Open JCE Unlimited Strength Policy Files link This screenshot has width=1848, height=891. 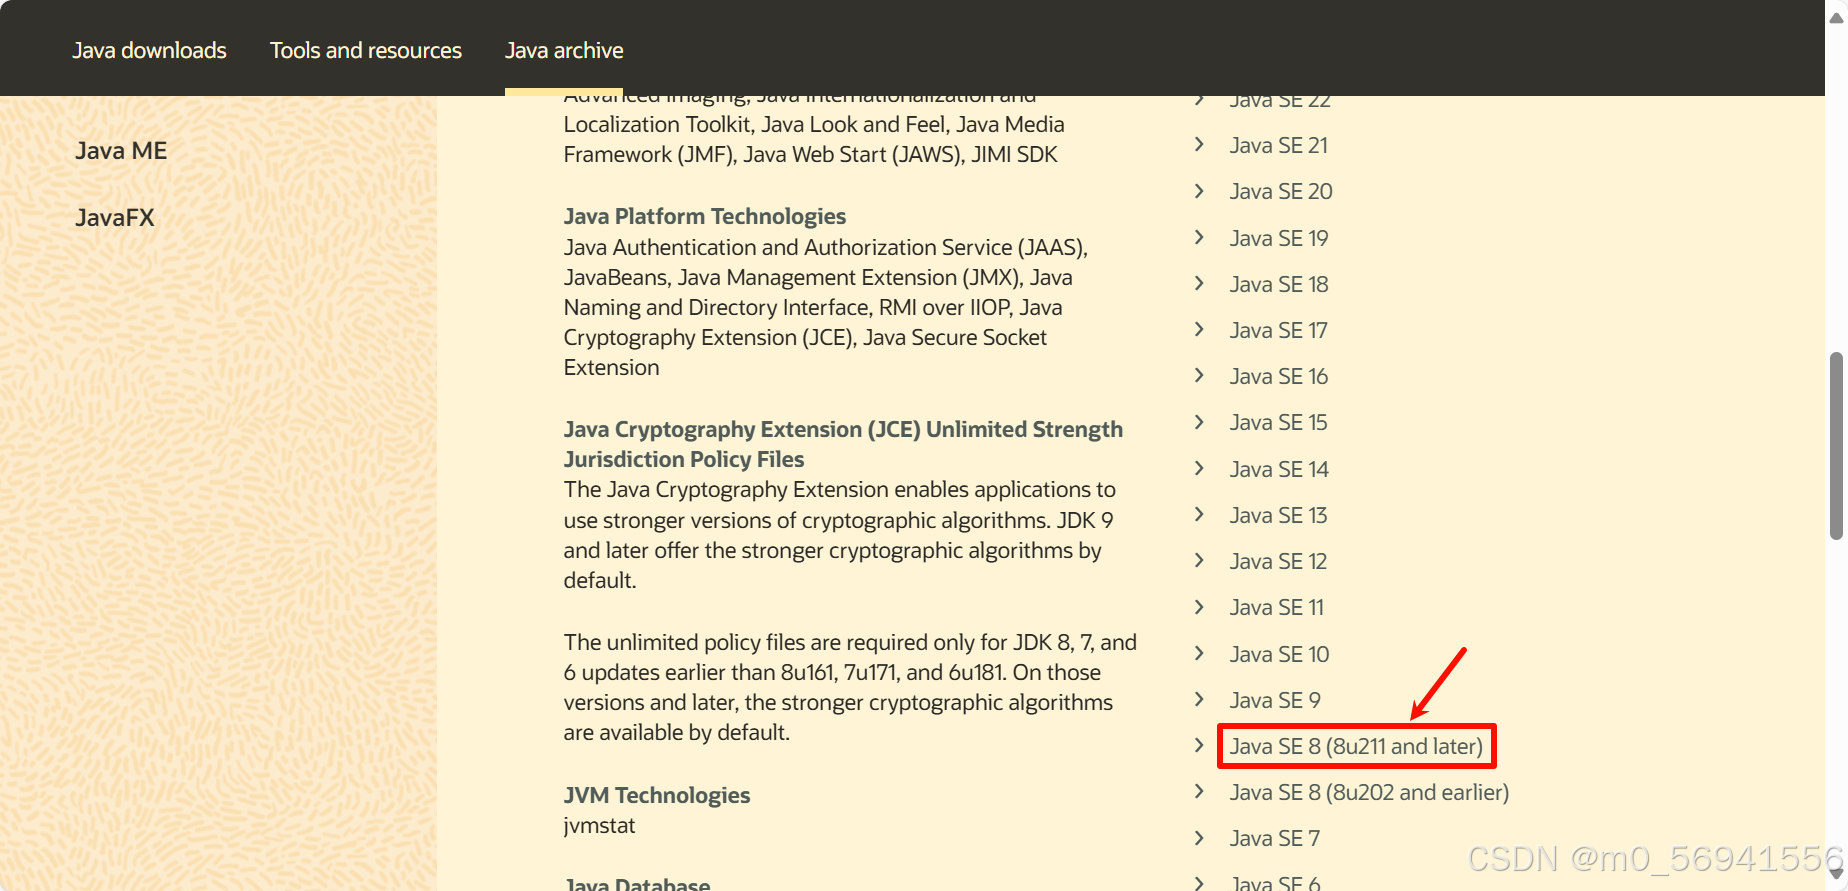click(843, 444)
